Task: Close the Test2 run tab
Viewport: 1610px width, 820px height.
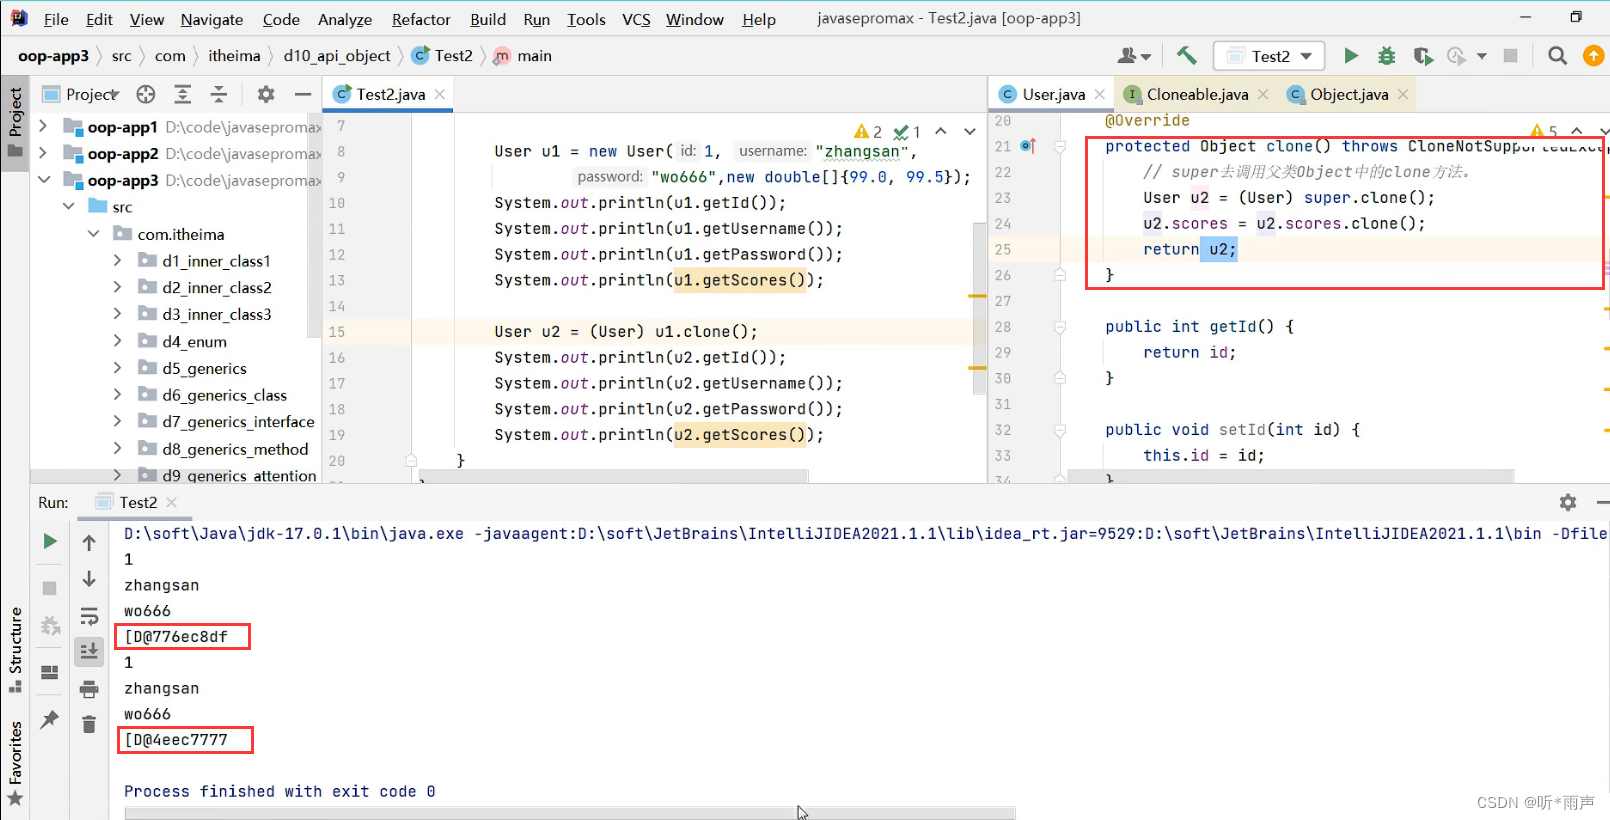Action: (x=172, y=502)
